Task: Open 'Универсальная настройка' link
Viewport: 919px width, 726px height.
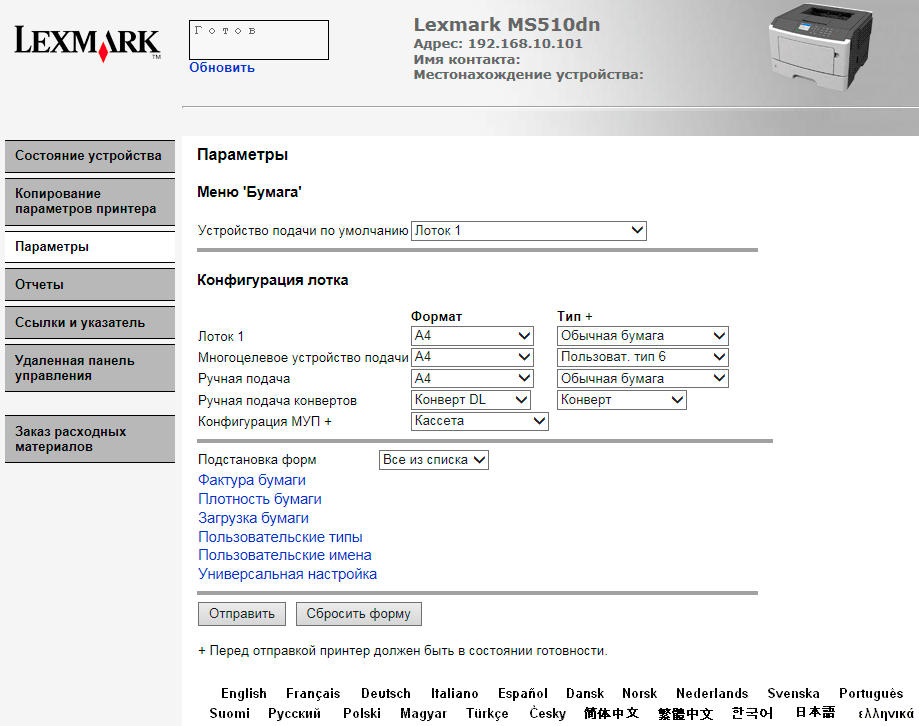Action: click(287, 574)
